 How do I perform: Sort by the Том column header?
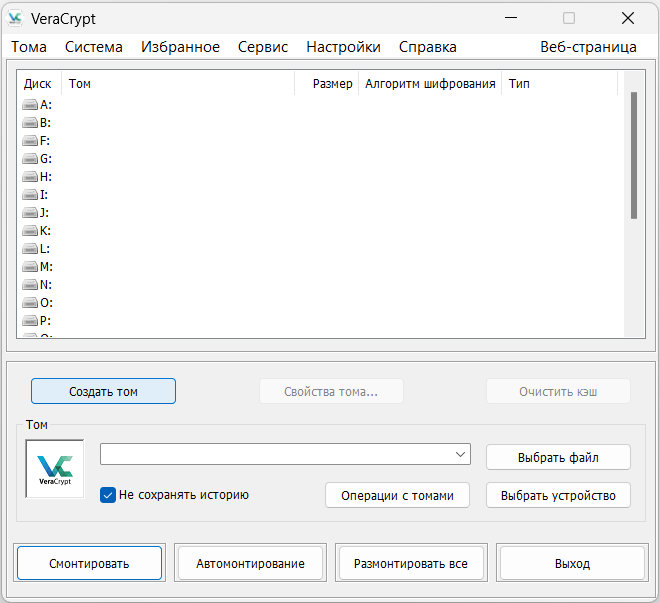pos(178,83)
